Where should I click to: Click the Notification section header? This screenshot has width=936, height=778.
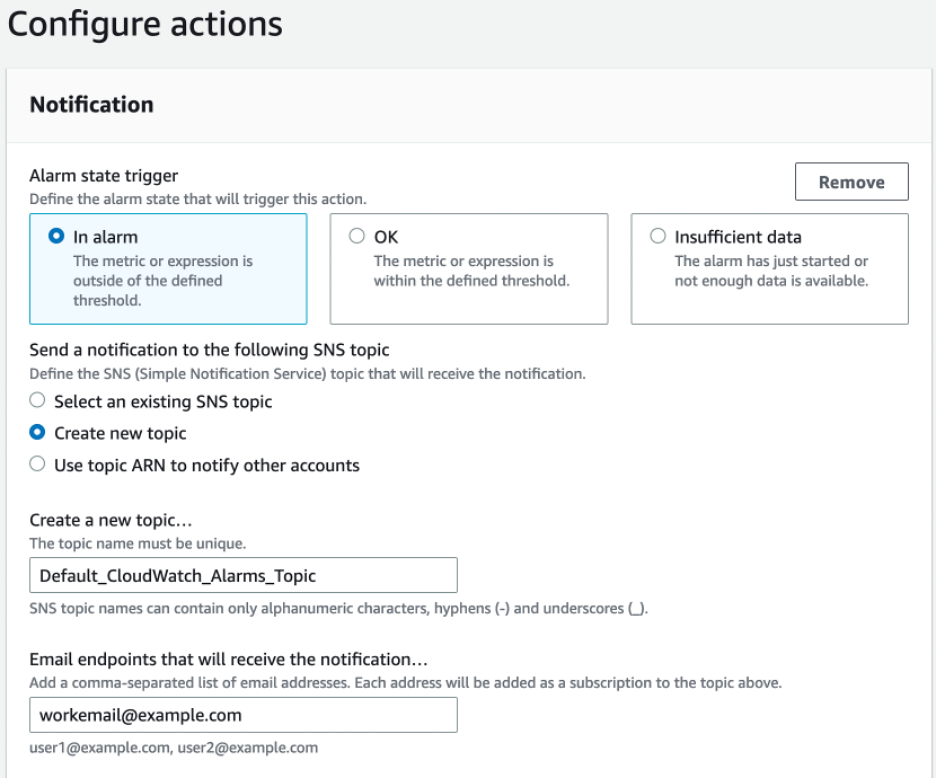pyautogui.click(x=91, y=104)
